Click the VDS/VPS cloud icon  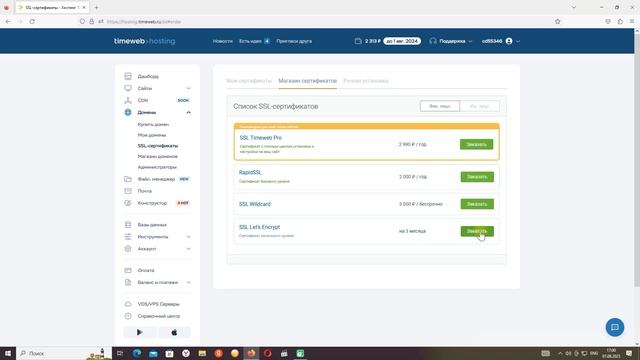(x=128, y=304)
